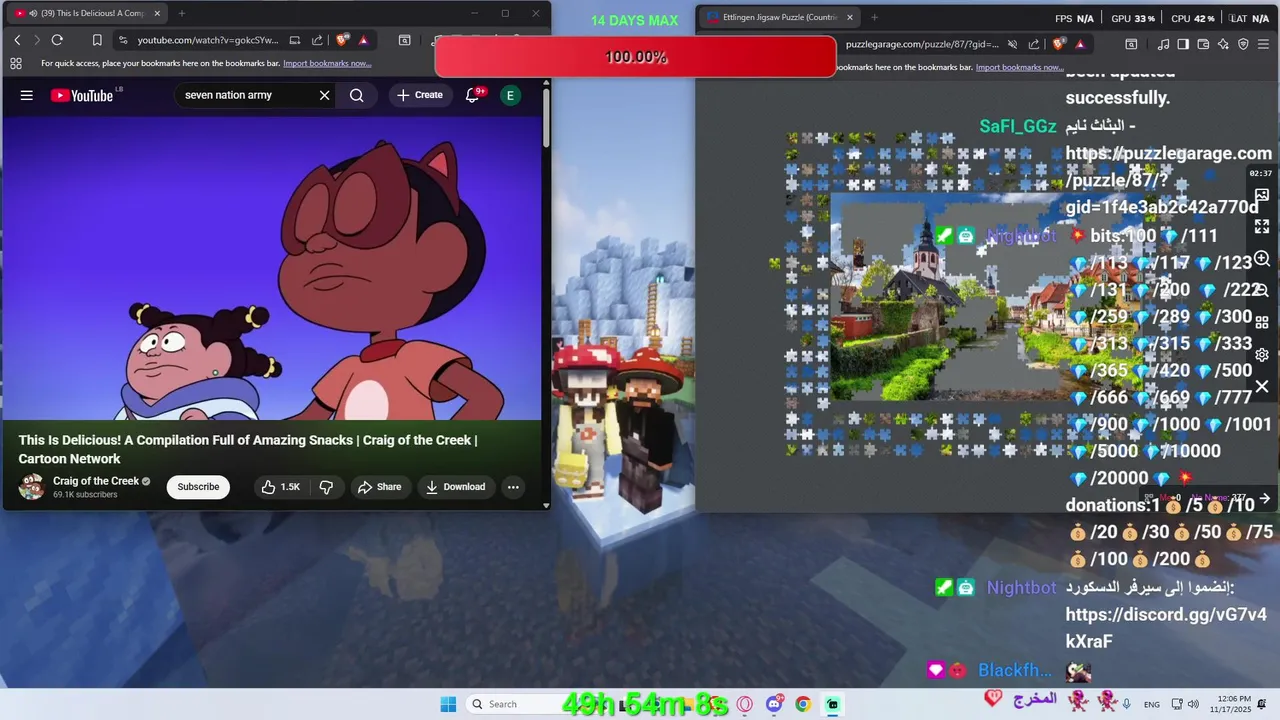This screenshot has width=1280, height=720.
Task: Open a new tab in YouTube window
Action: (182, 13)
